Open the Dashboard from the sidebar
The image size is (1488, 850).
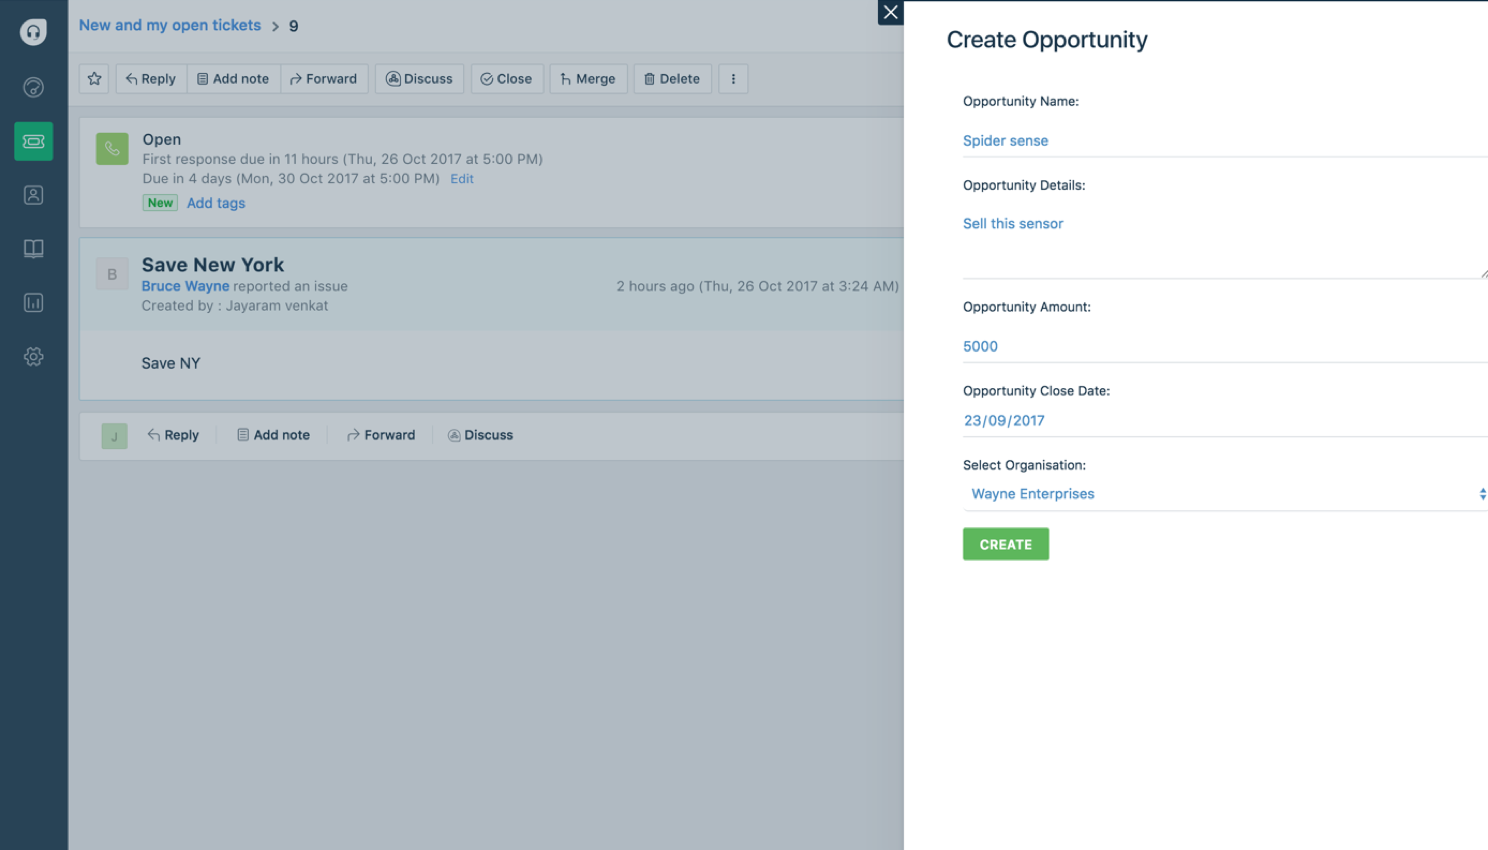(x=33, y=87)
